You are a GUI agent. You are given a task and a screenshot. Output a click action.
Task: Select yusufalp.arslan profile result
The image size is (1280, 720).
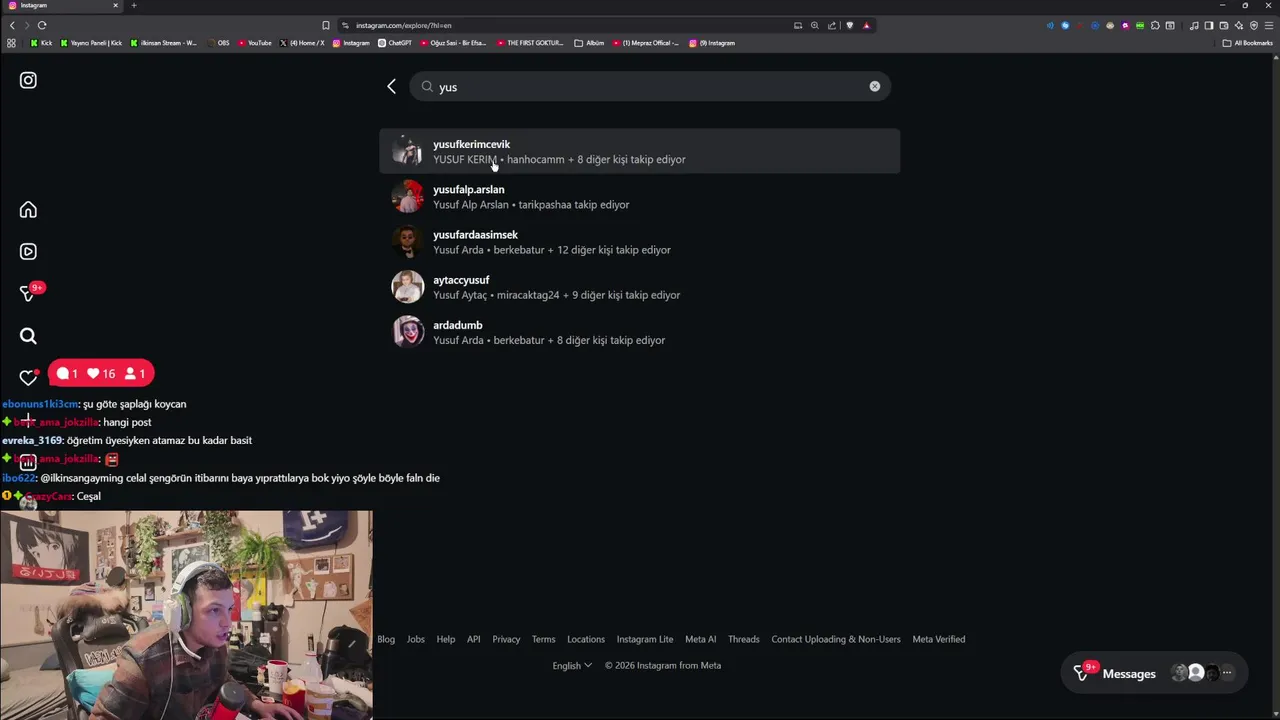[x=640, y=197]
